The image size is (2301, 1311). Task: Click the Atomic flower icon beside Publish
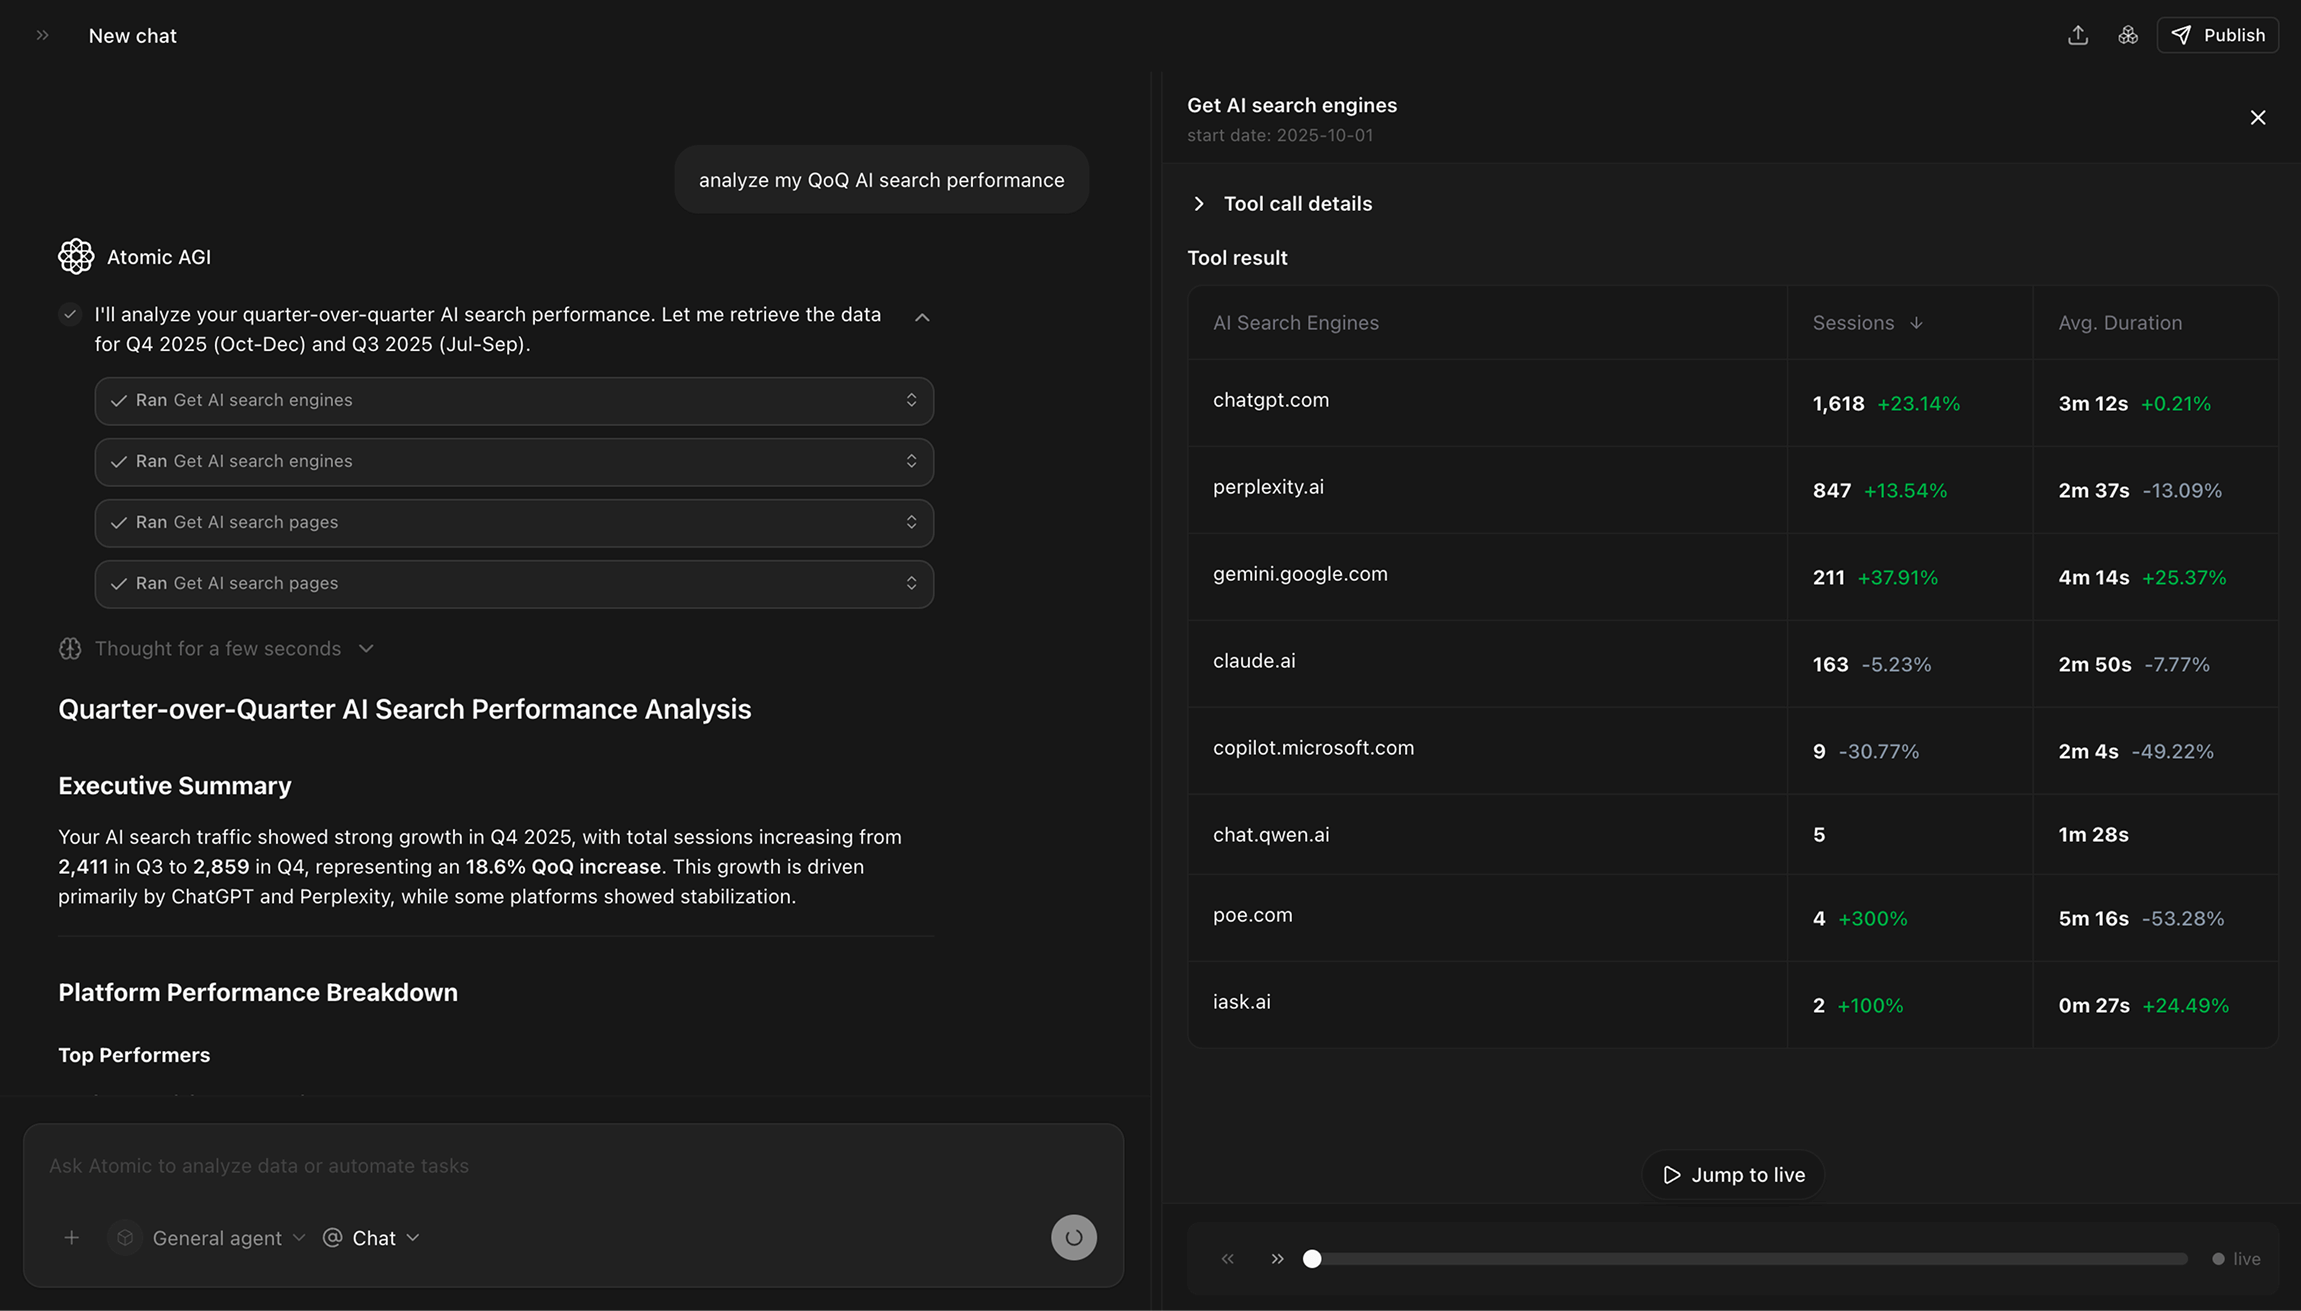(2128, 35)
